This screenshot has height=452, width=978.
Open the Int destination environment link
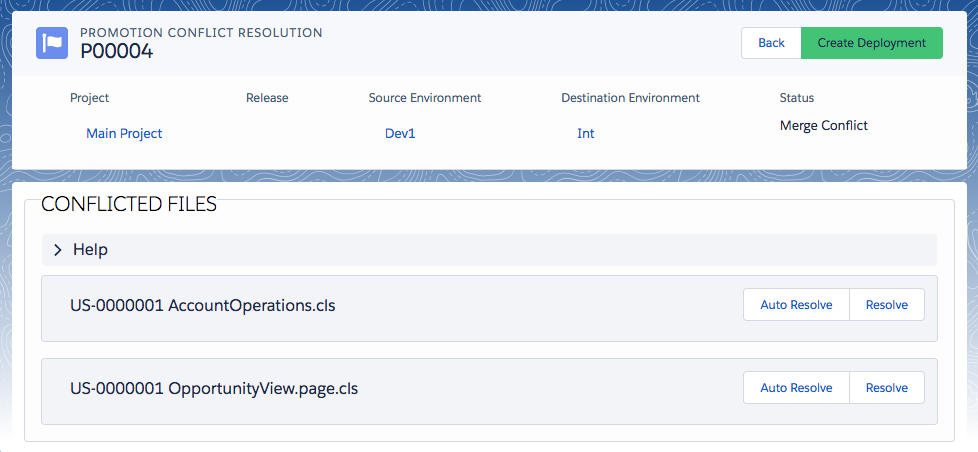click(586, 133)
